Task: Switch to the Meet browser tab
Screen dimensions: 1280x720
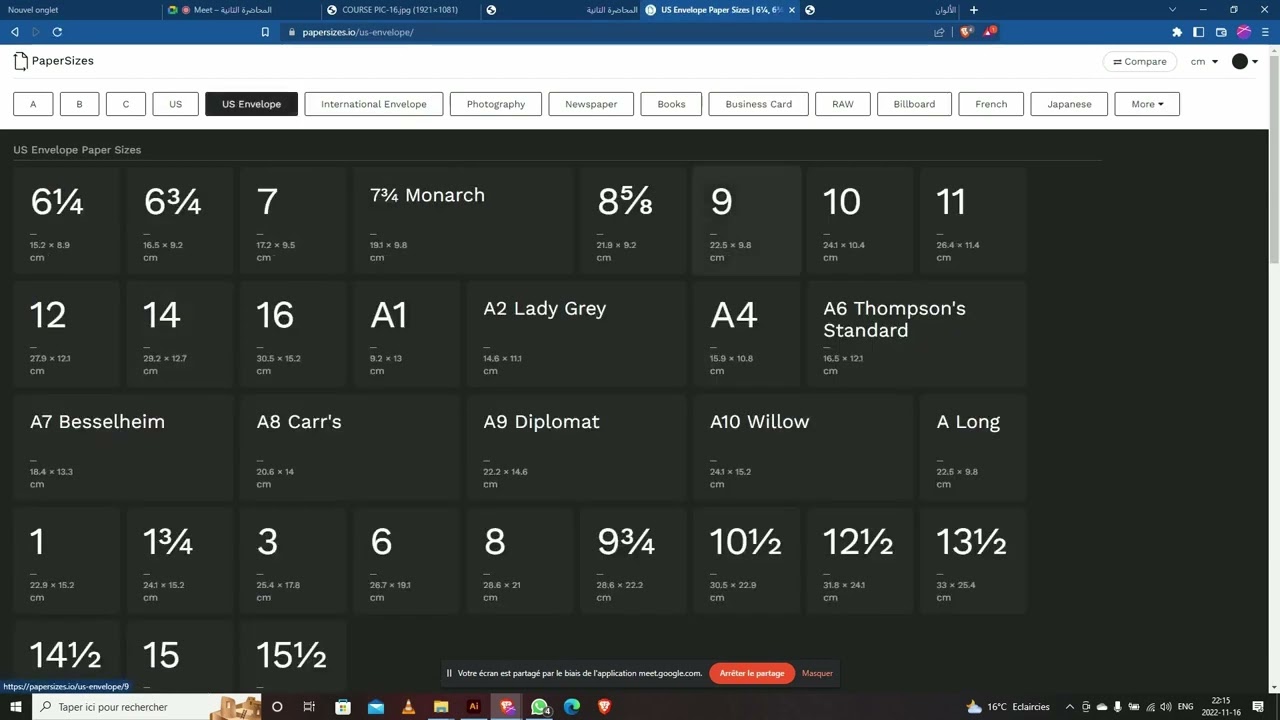Action: 240,10
